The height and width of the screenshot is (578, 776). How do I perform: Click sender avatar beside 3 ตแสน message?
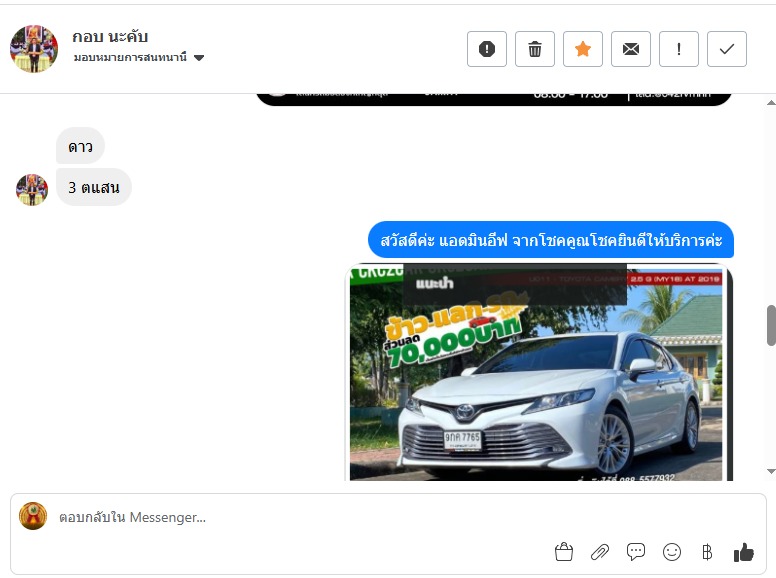click(32, 190)
